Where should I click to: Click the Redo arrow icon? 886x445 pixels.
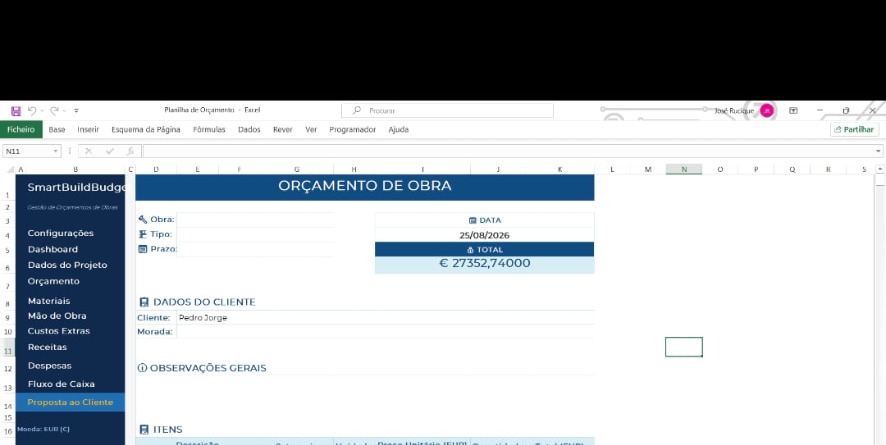point(54,111)
